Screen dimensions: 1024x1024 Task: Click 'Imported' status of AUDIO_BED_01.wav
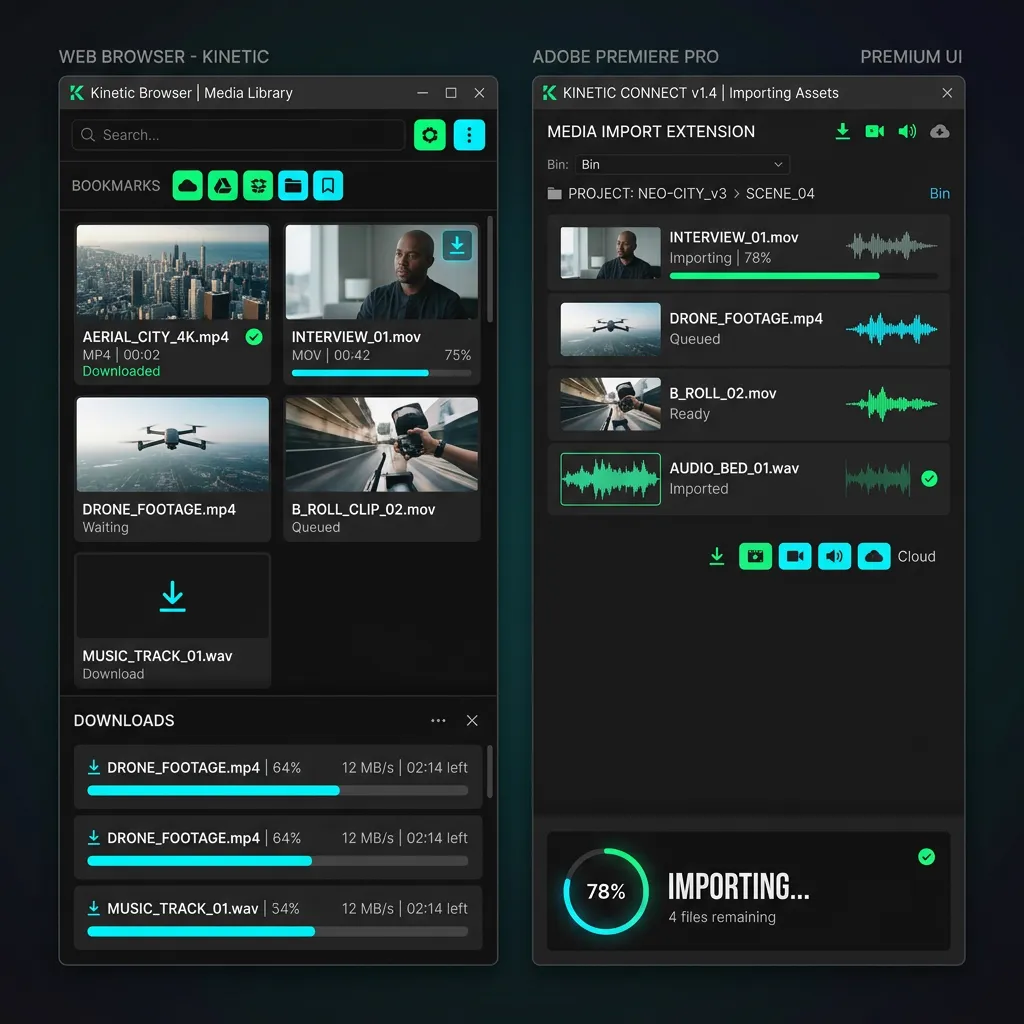coord(699,488)
